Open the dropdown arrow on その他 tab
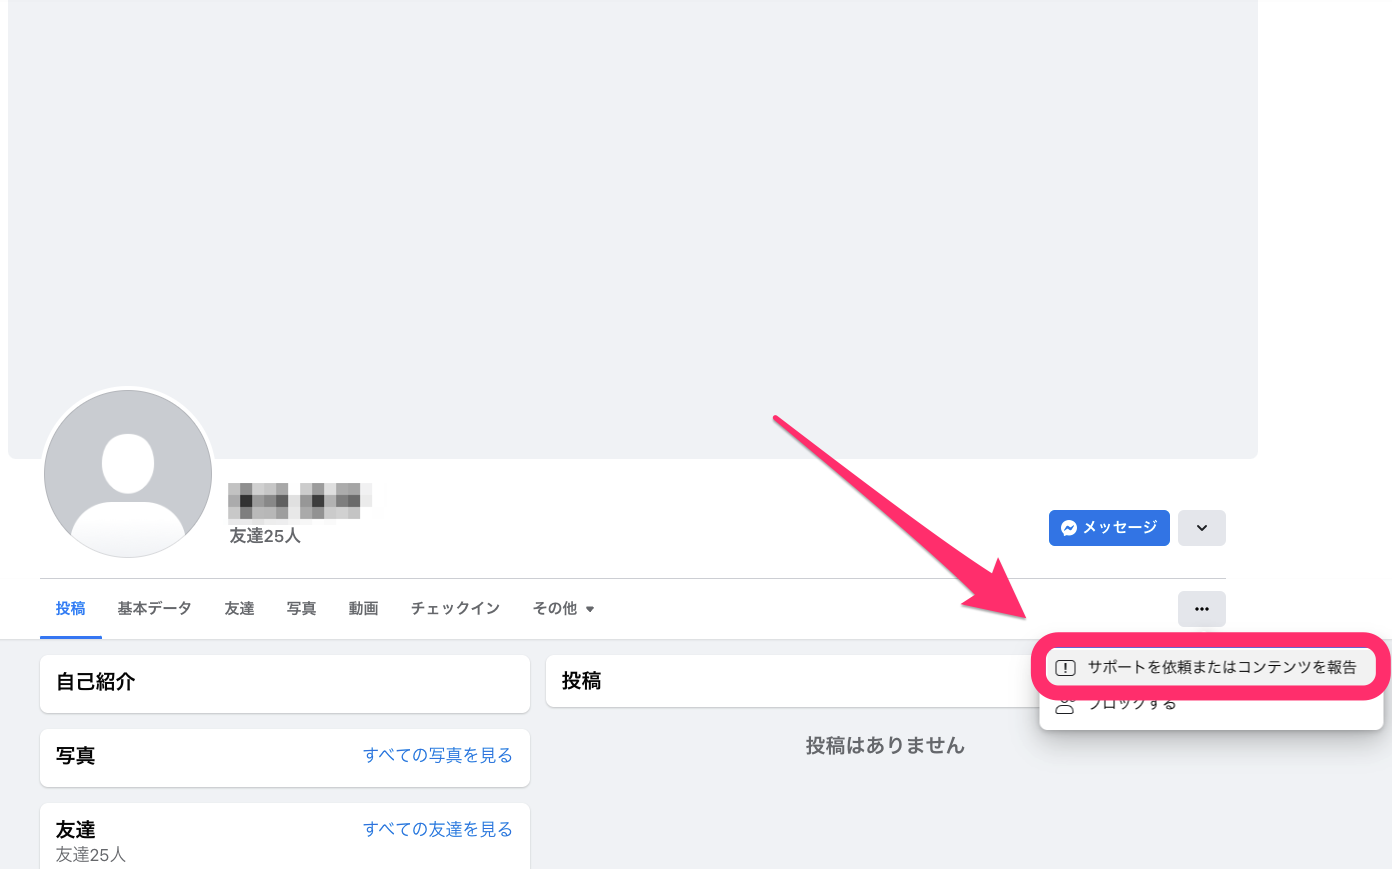This screenshot has width=1392, height=869. pos(590,608)
